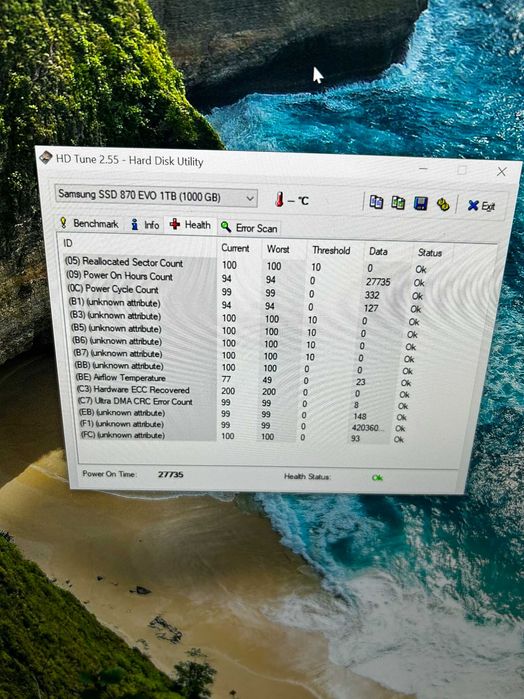Click the Exit button
This screenshot has width=524, height=699.
click(481, 206)
